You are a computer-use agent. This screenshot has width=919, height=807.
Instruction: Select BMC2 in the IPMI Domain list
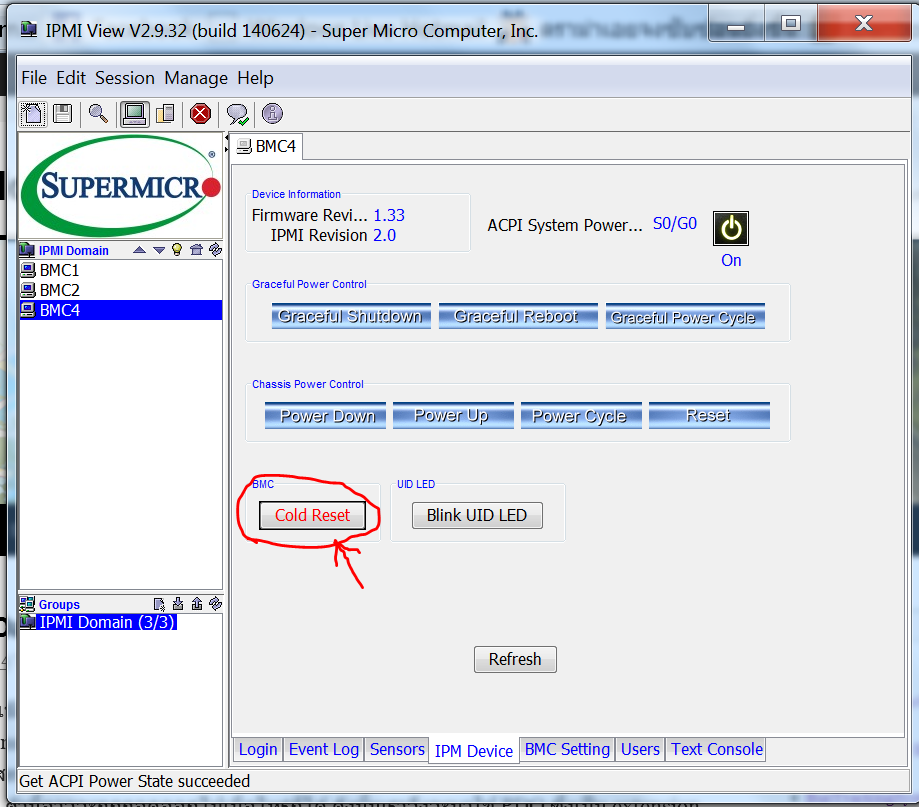coord(120,290)
